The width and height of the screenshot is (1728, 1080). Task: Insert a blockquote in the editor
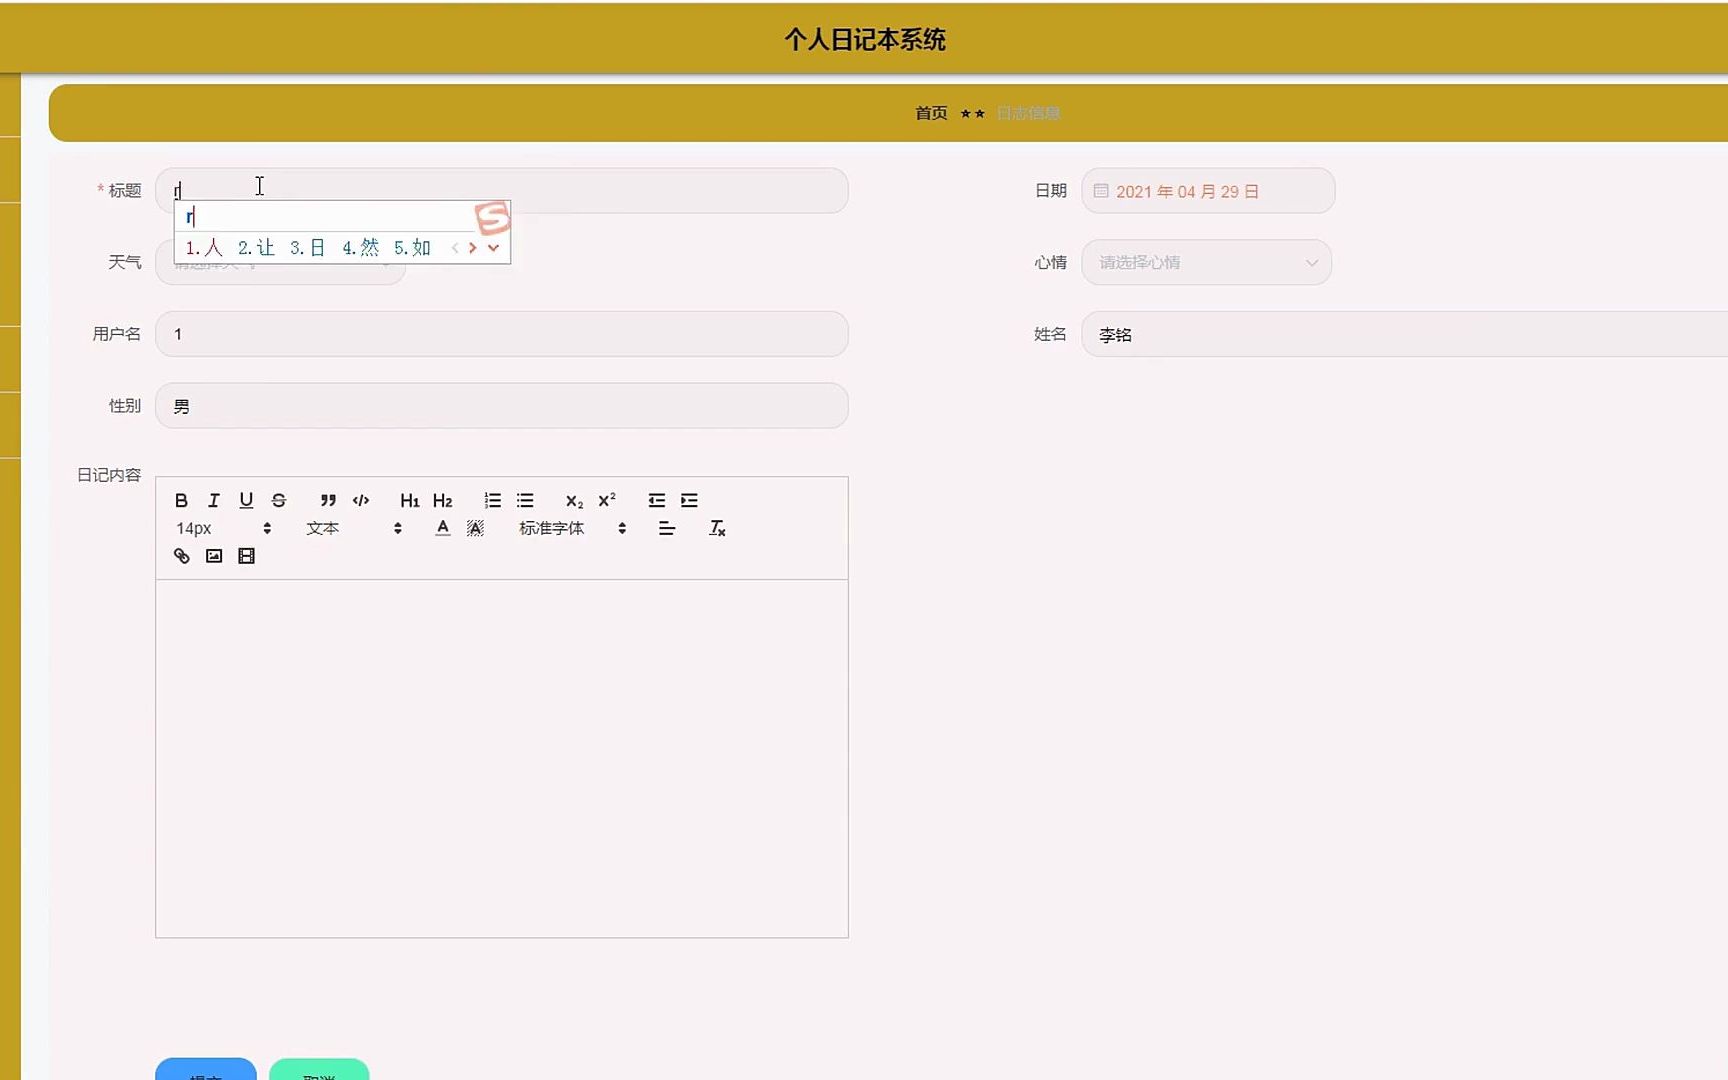click(x=328, y=500)
